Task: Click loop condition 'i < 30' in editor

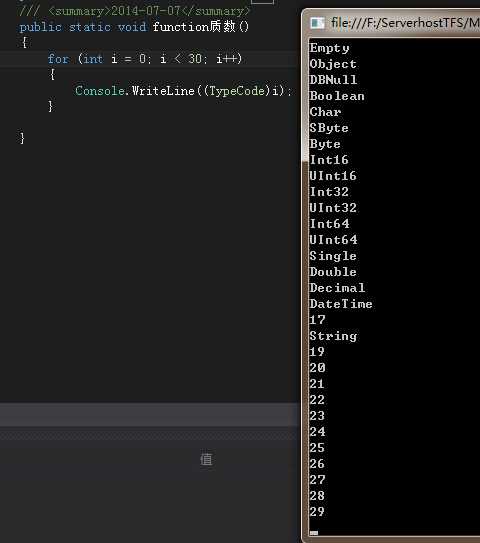Action: tap(181, 59)
